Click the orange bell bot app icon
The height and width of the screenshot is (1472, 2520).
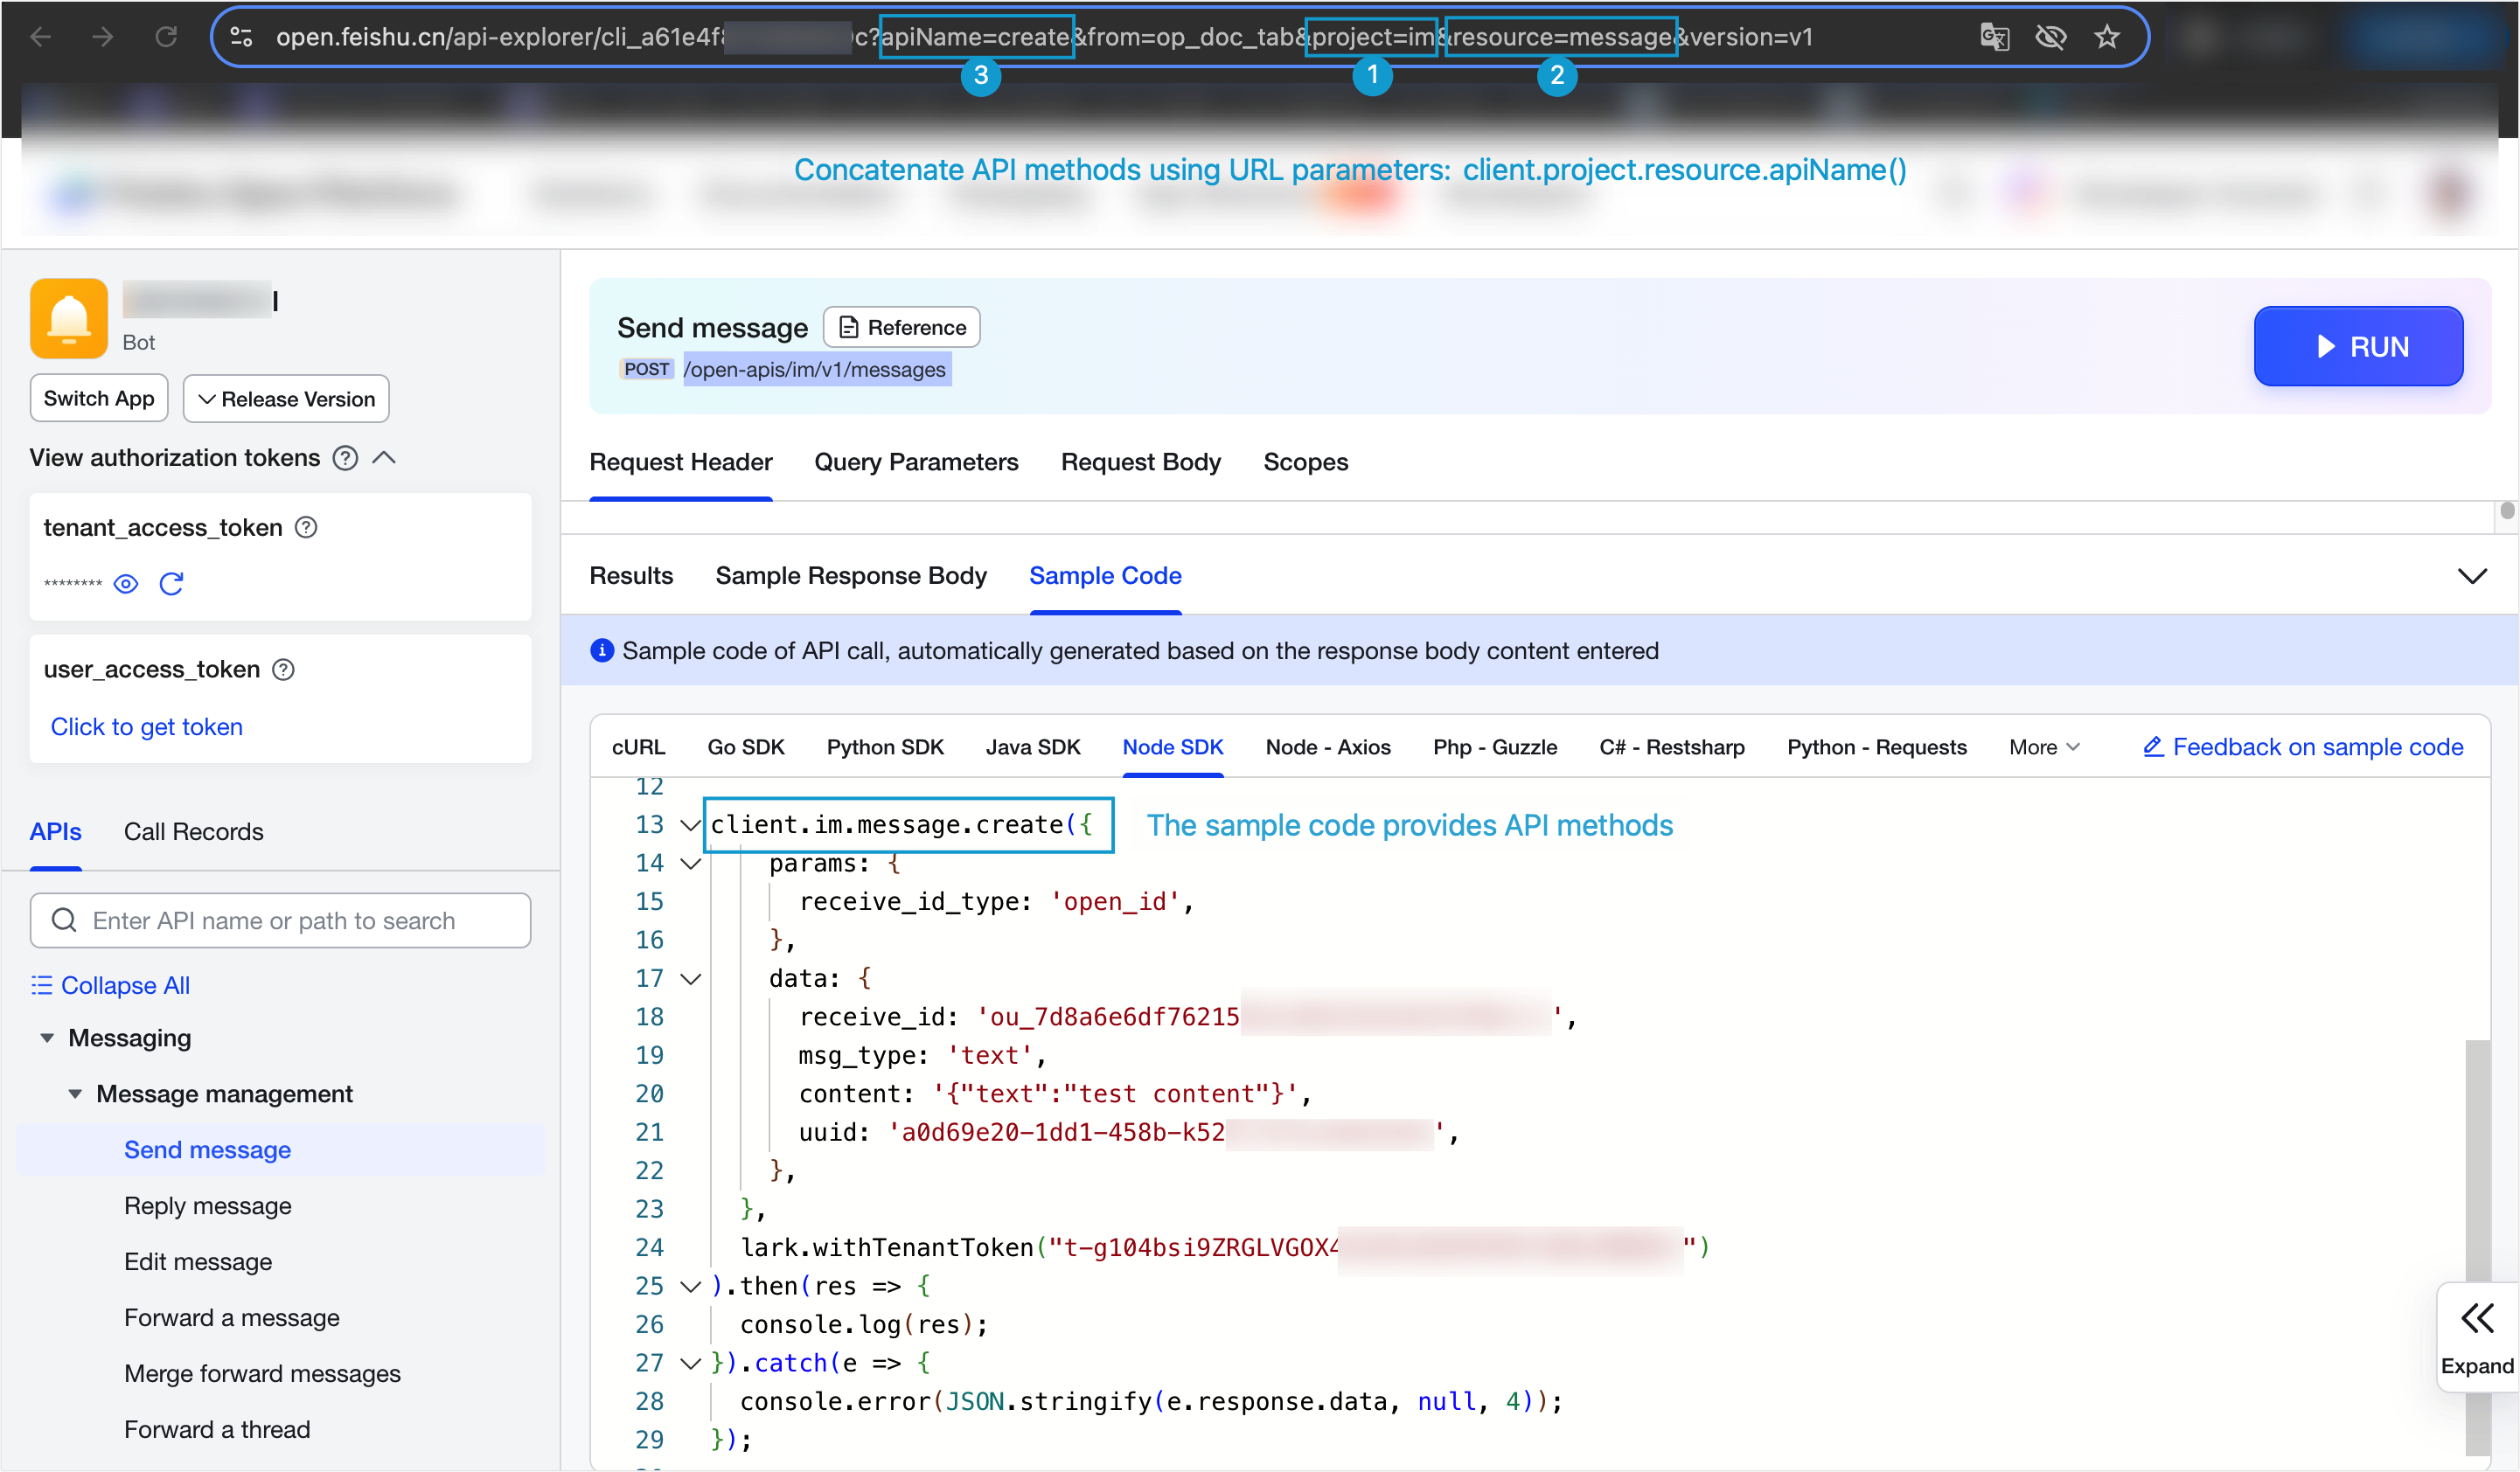point(69,318)
